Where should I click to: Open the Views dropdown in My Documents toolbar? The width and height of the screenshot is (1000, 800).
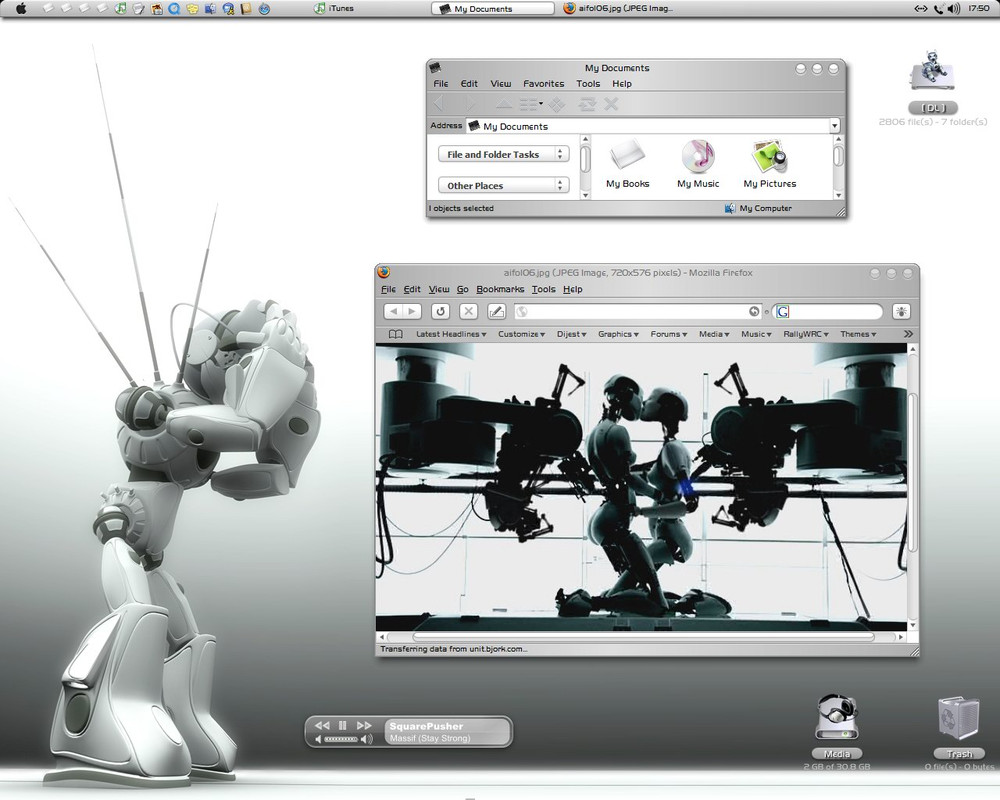531,103
